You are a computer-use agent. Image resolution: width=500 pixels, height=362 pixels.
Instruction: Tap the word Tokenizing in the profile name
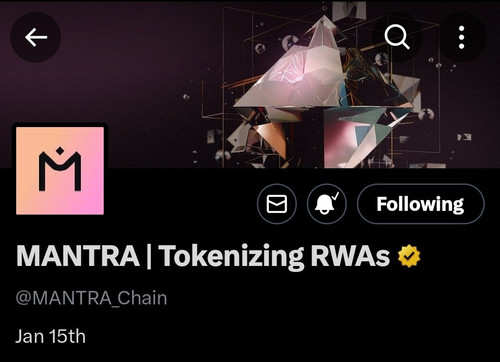pyautogui.click(x=231, y=256)
